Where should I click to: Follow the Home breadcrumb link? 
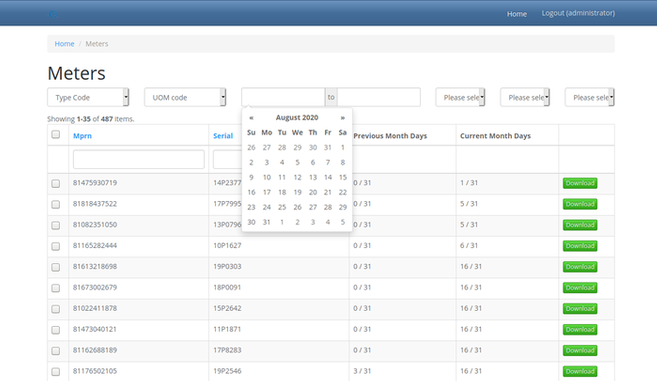[64, 44]
